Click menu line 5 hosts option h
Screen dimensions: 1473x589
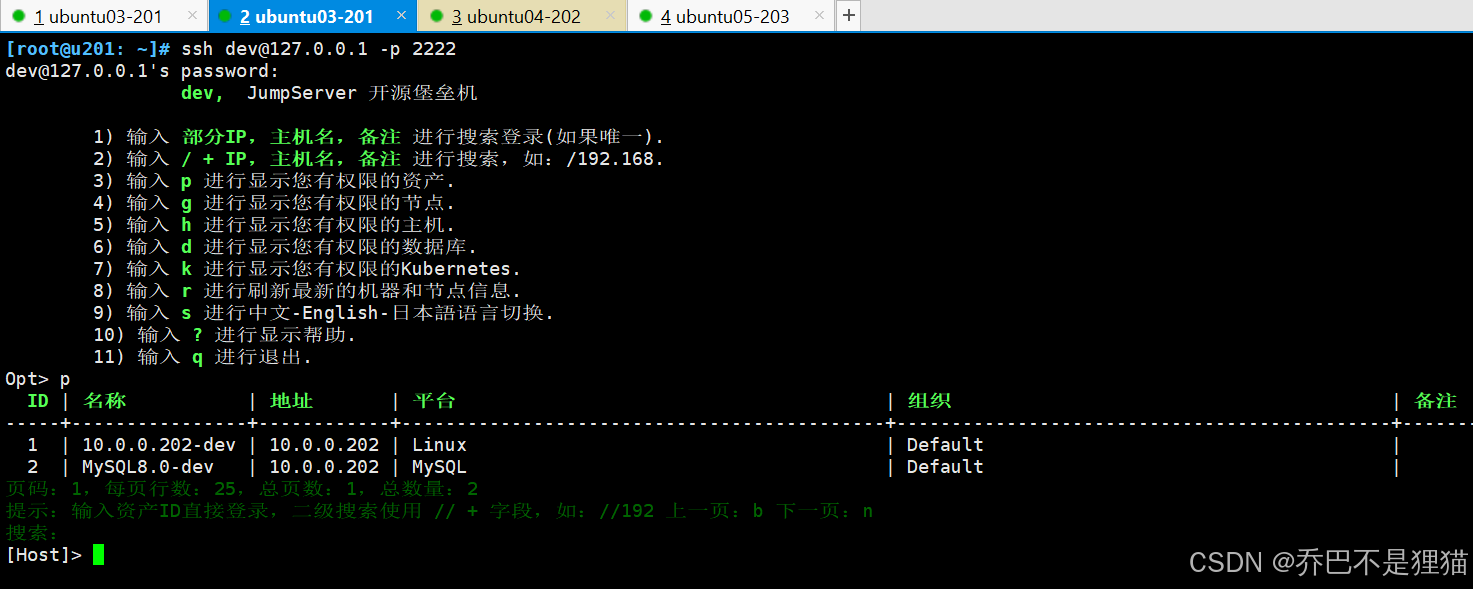274,225
